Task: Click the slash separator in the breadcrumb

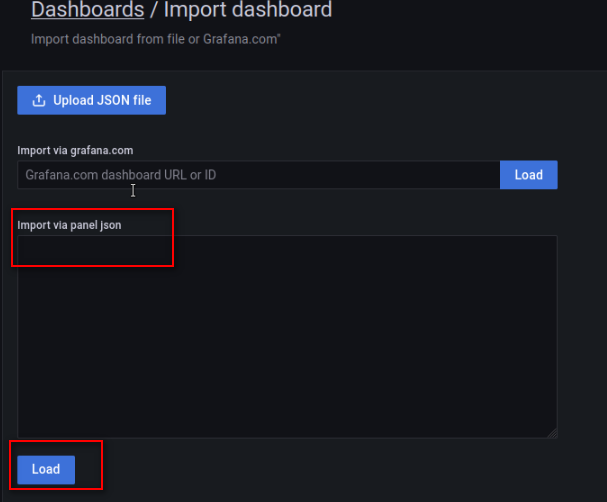Action: tap(153, 11)
